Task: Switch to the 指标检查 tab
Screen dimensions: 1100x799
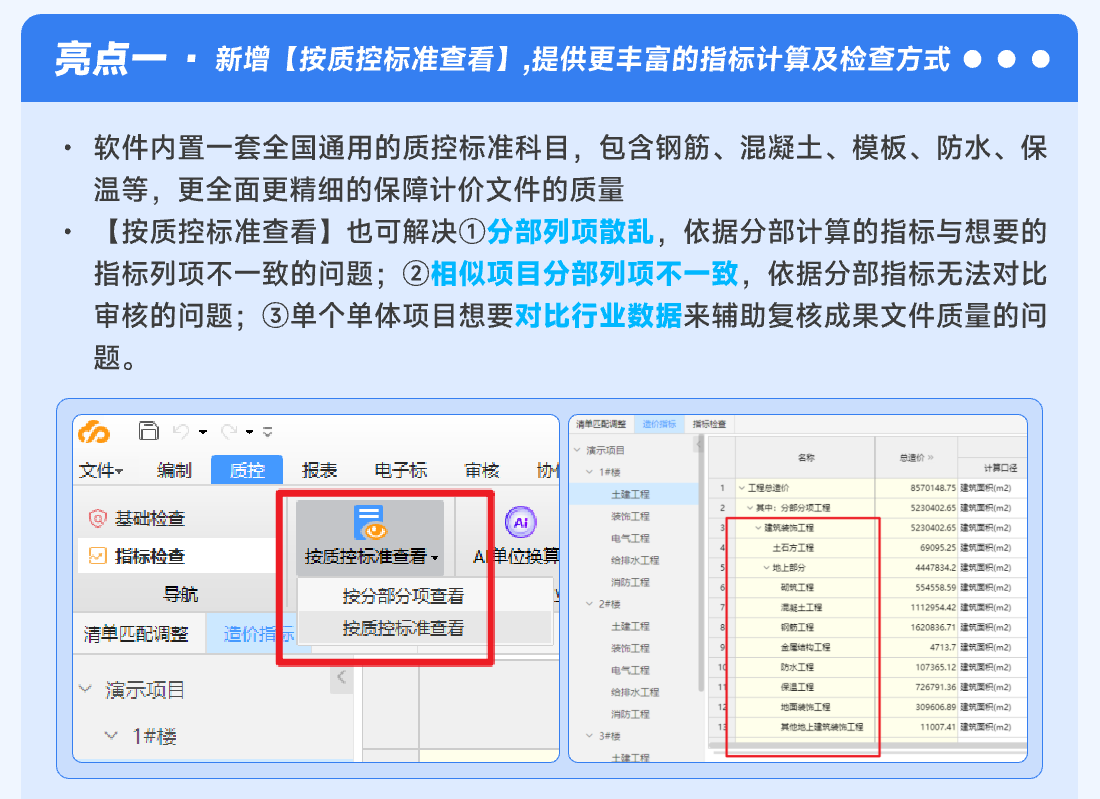Action: (x=708, y=424)
